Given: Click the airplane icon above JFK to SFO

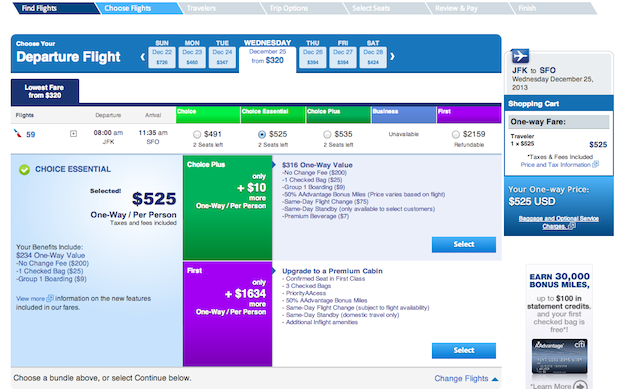Looking at the screenshot, I should (x=520, y=56).
